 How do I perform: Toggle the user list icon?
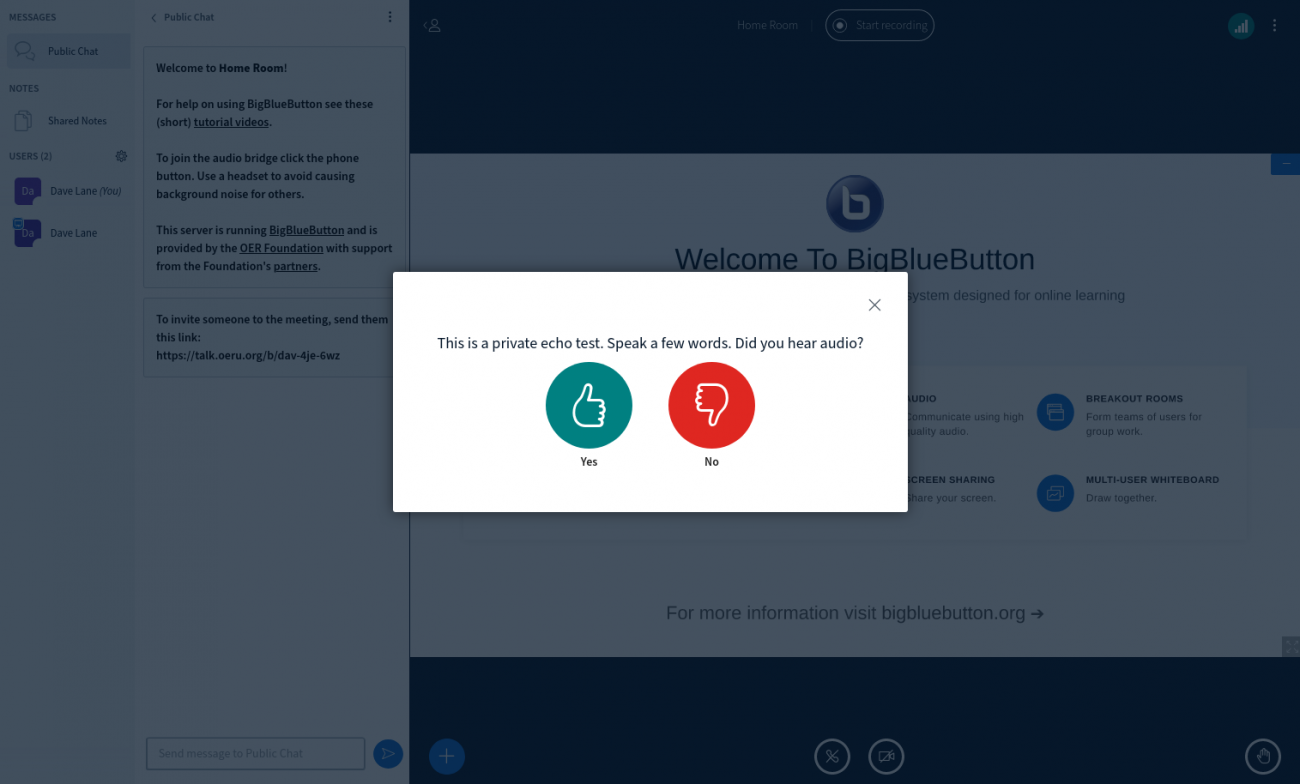tap(433, 25)
